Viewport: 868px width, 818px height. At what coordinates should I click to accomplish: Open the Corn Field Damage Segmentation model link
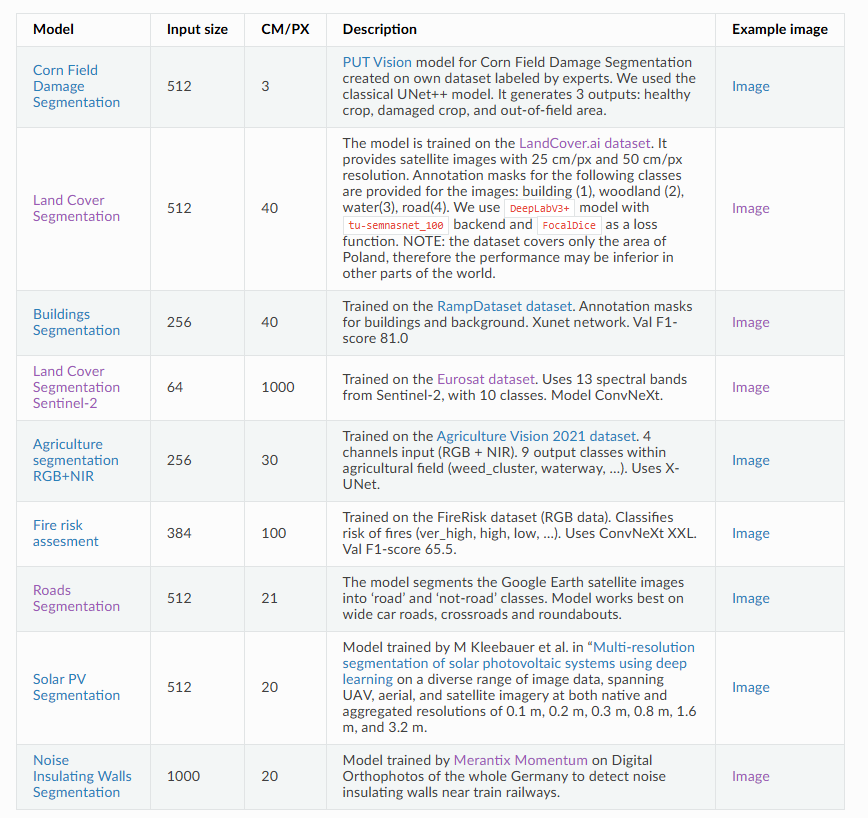[x=76, y=86]
